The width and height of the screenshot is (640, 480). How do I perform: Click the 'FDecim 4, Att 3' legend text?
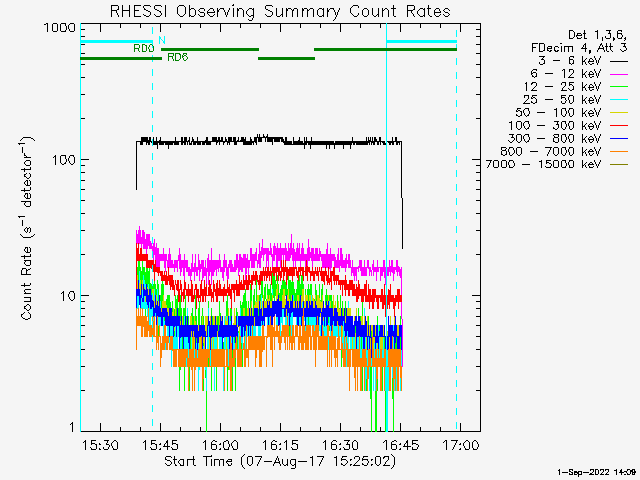(x=579, y=48)
